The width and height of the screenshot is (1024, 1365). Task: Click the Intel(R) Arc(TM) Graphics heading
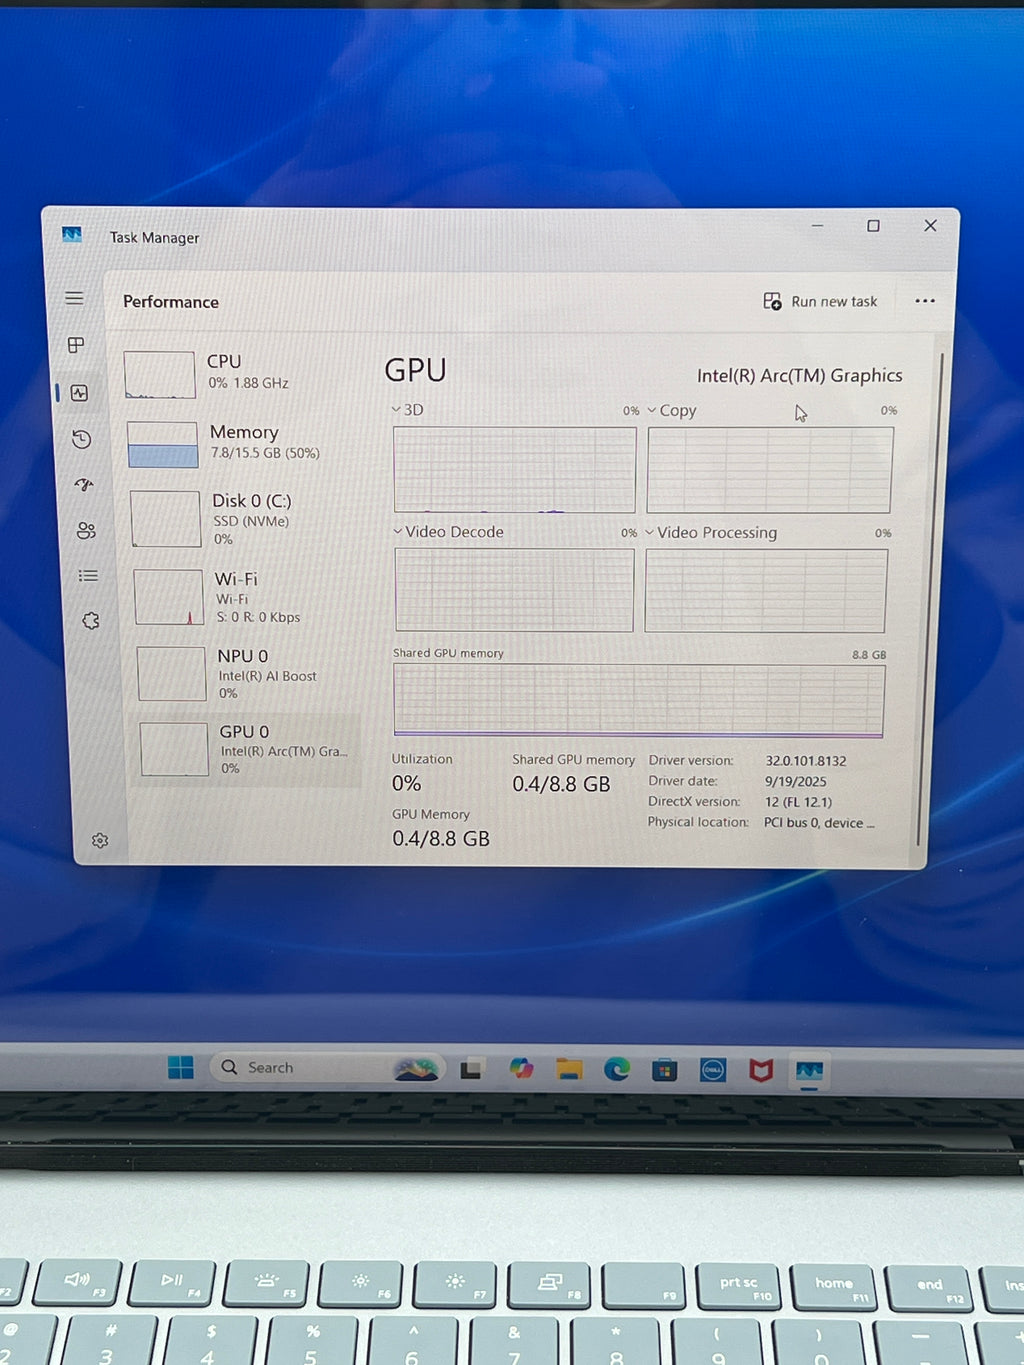(x=799, y=376)
